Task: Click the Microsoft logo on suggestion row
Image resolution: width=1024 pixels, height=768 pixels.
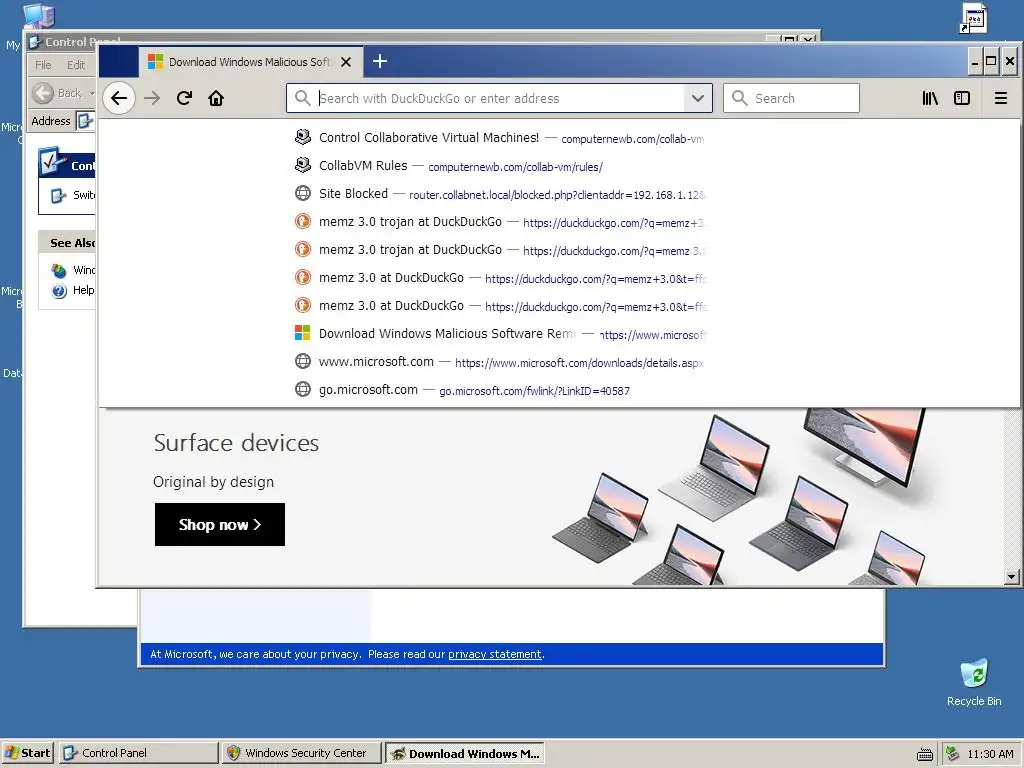Action: point(302,333)
